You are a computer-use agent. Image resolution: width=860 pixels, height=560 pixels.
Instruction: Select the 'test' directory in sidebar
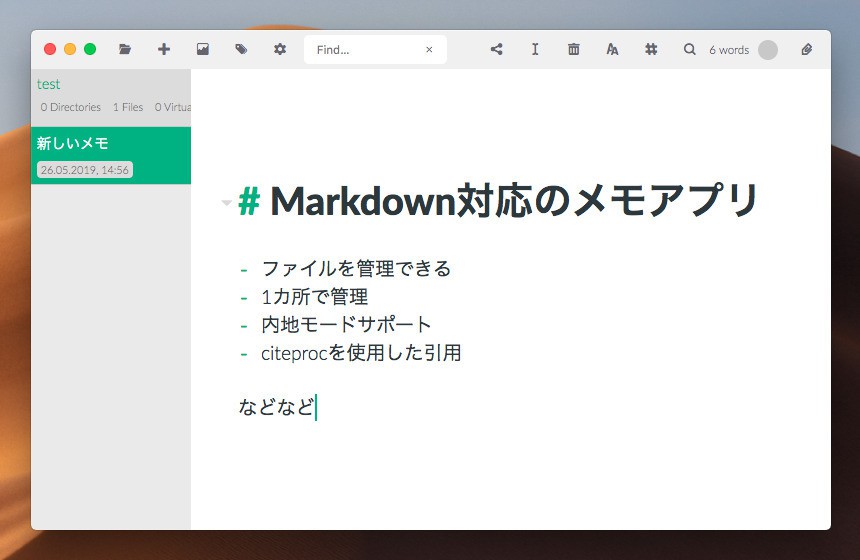click(49, 84)
